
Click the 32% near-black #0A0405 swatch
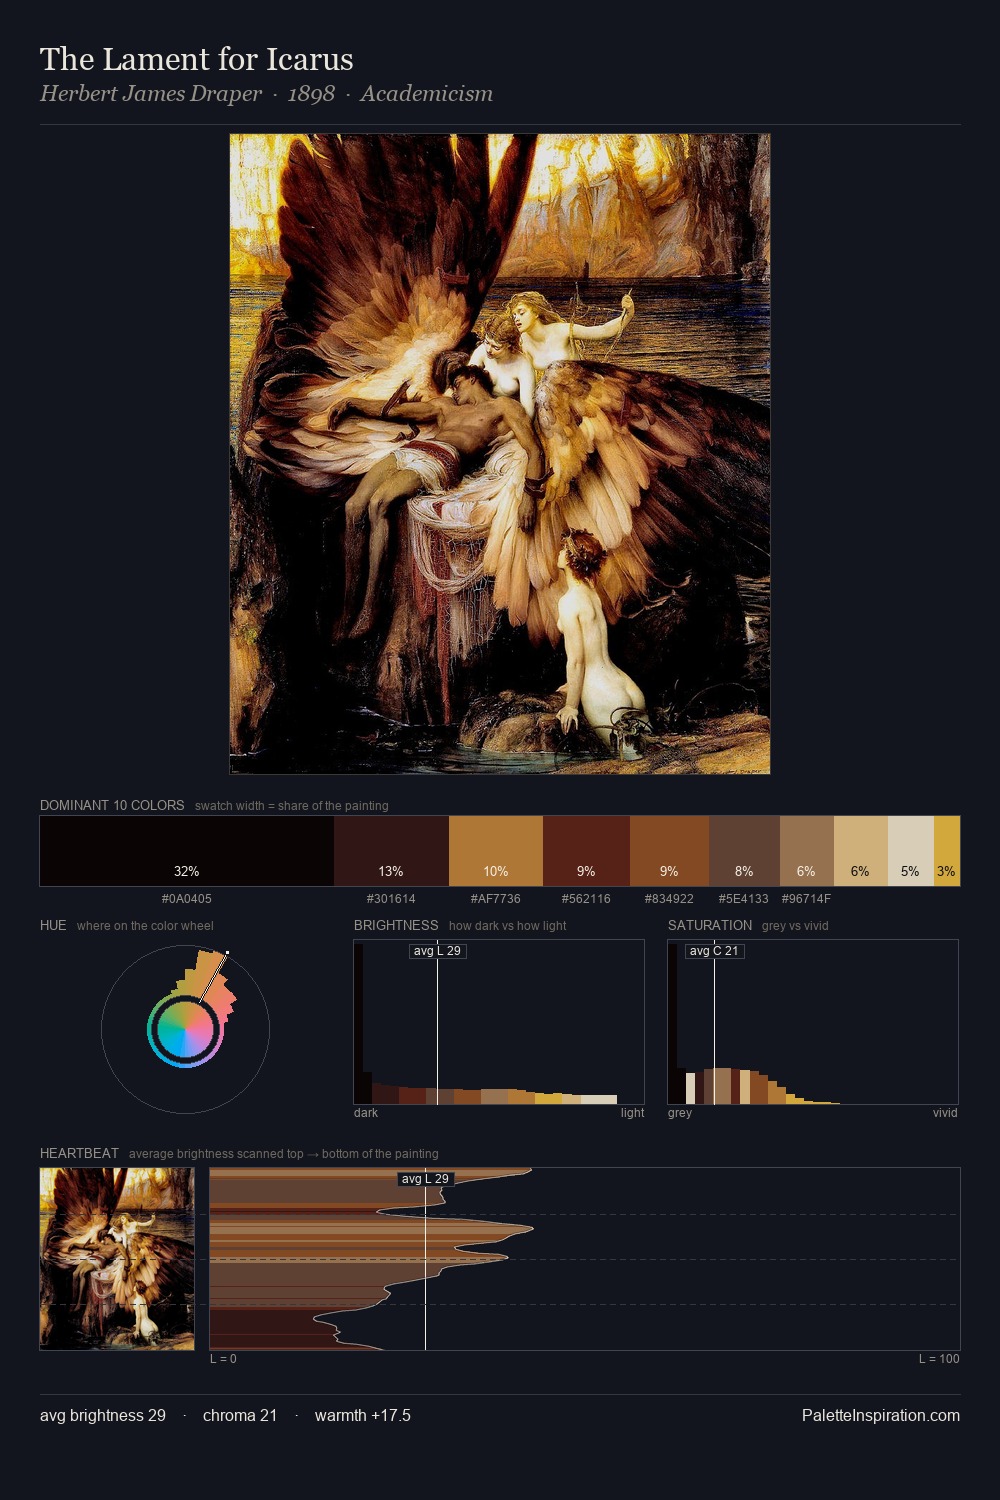coord(187,851)
